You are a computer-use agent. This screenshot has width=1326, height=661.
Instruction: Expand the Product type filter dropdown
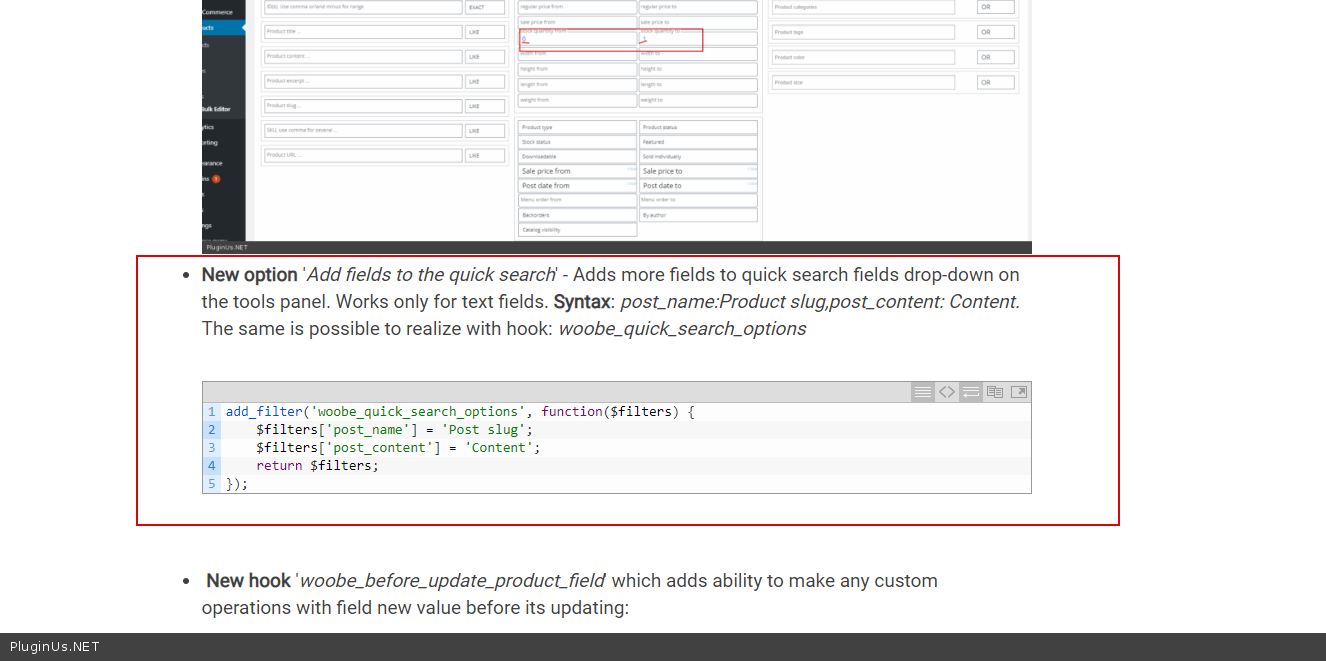[577, 128]
